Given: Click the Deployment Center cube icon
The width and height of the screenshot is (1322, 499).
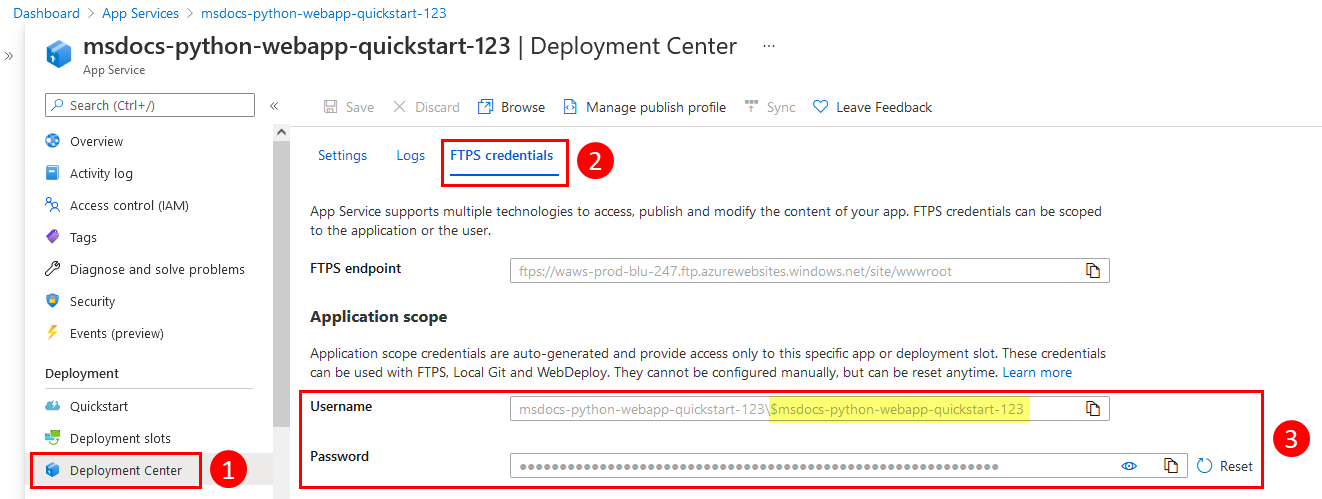Looking at the screenshot, I should 53,470.
